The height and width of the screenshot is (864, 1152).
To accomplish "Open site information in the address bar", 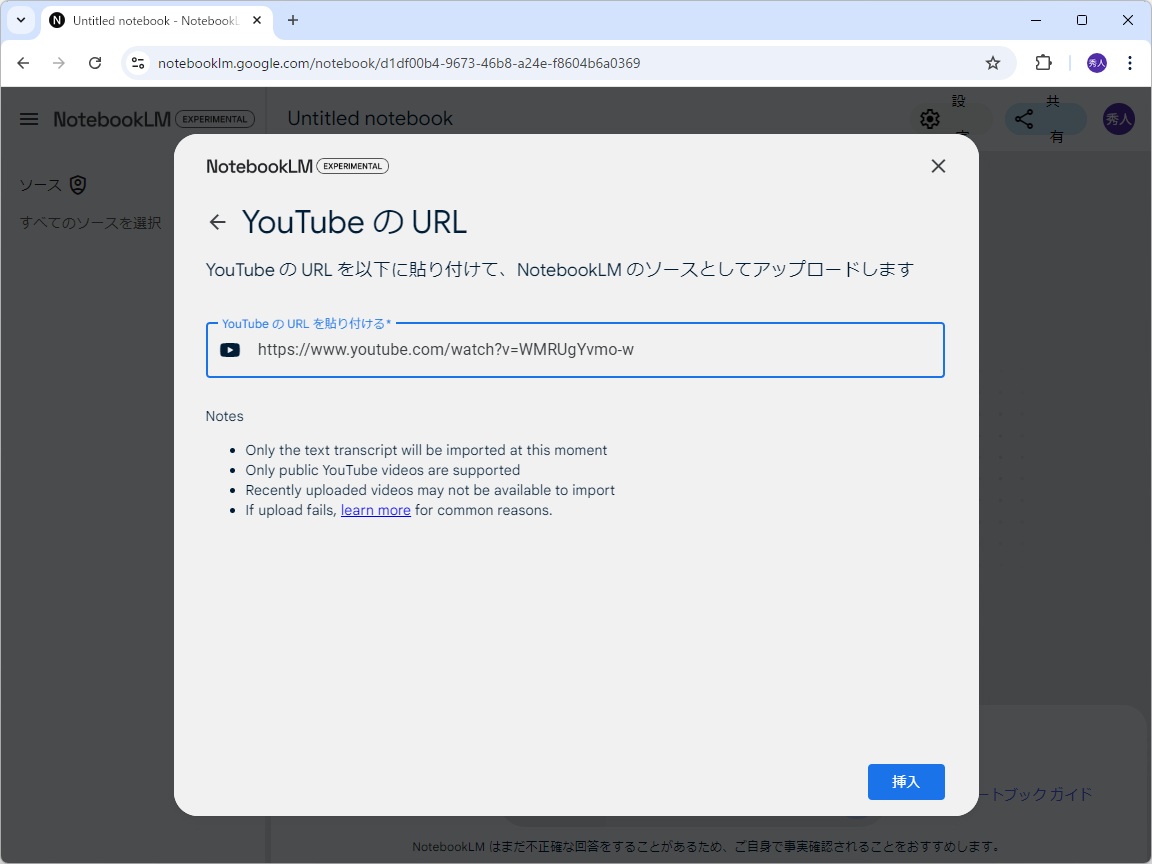I will (x=136, y=62).
